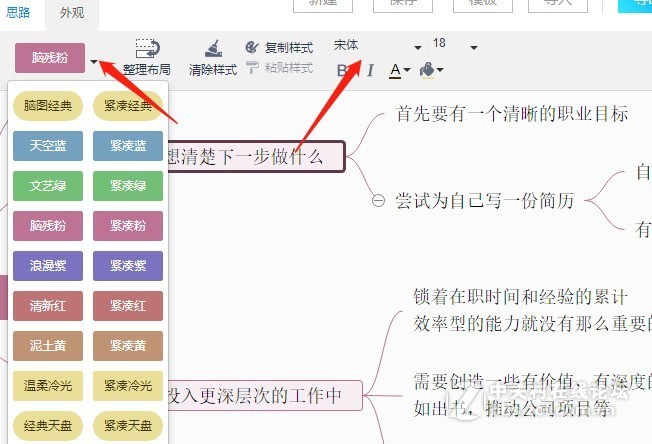
Task: Select the 清新红 theme
Action: pyautogui.click(x=48, y=306)
